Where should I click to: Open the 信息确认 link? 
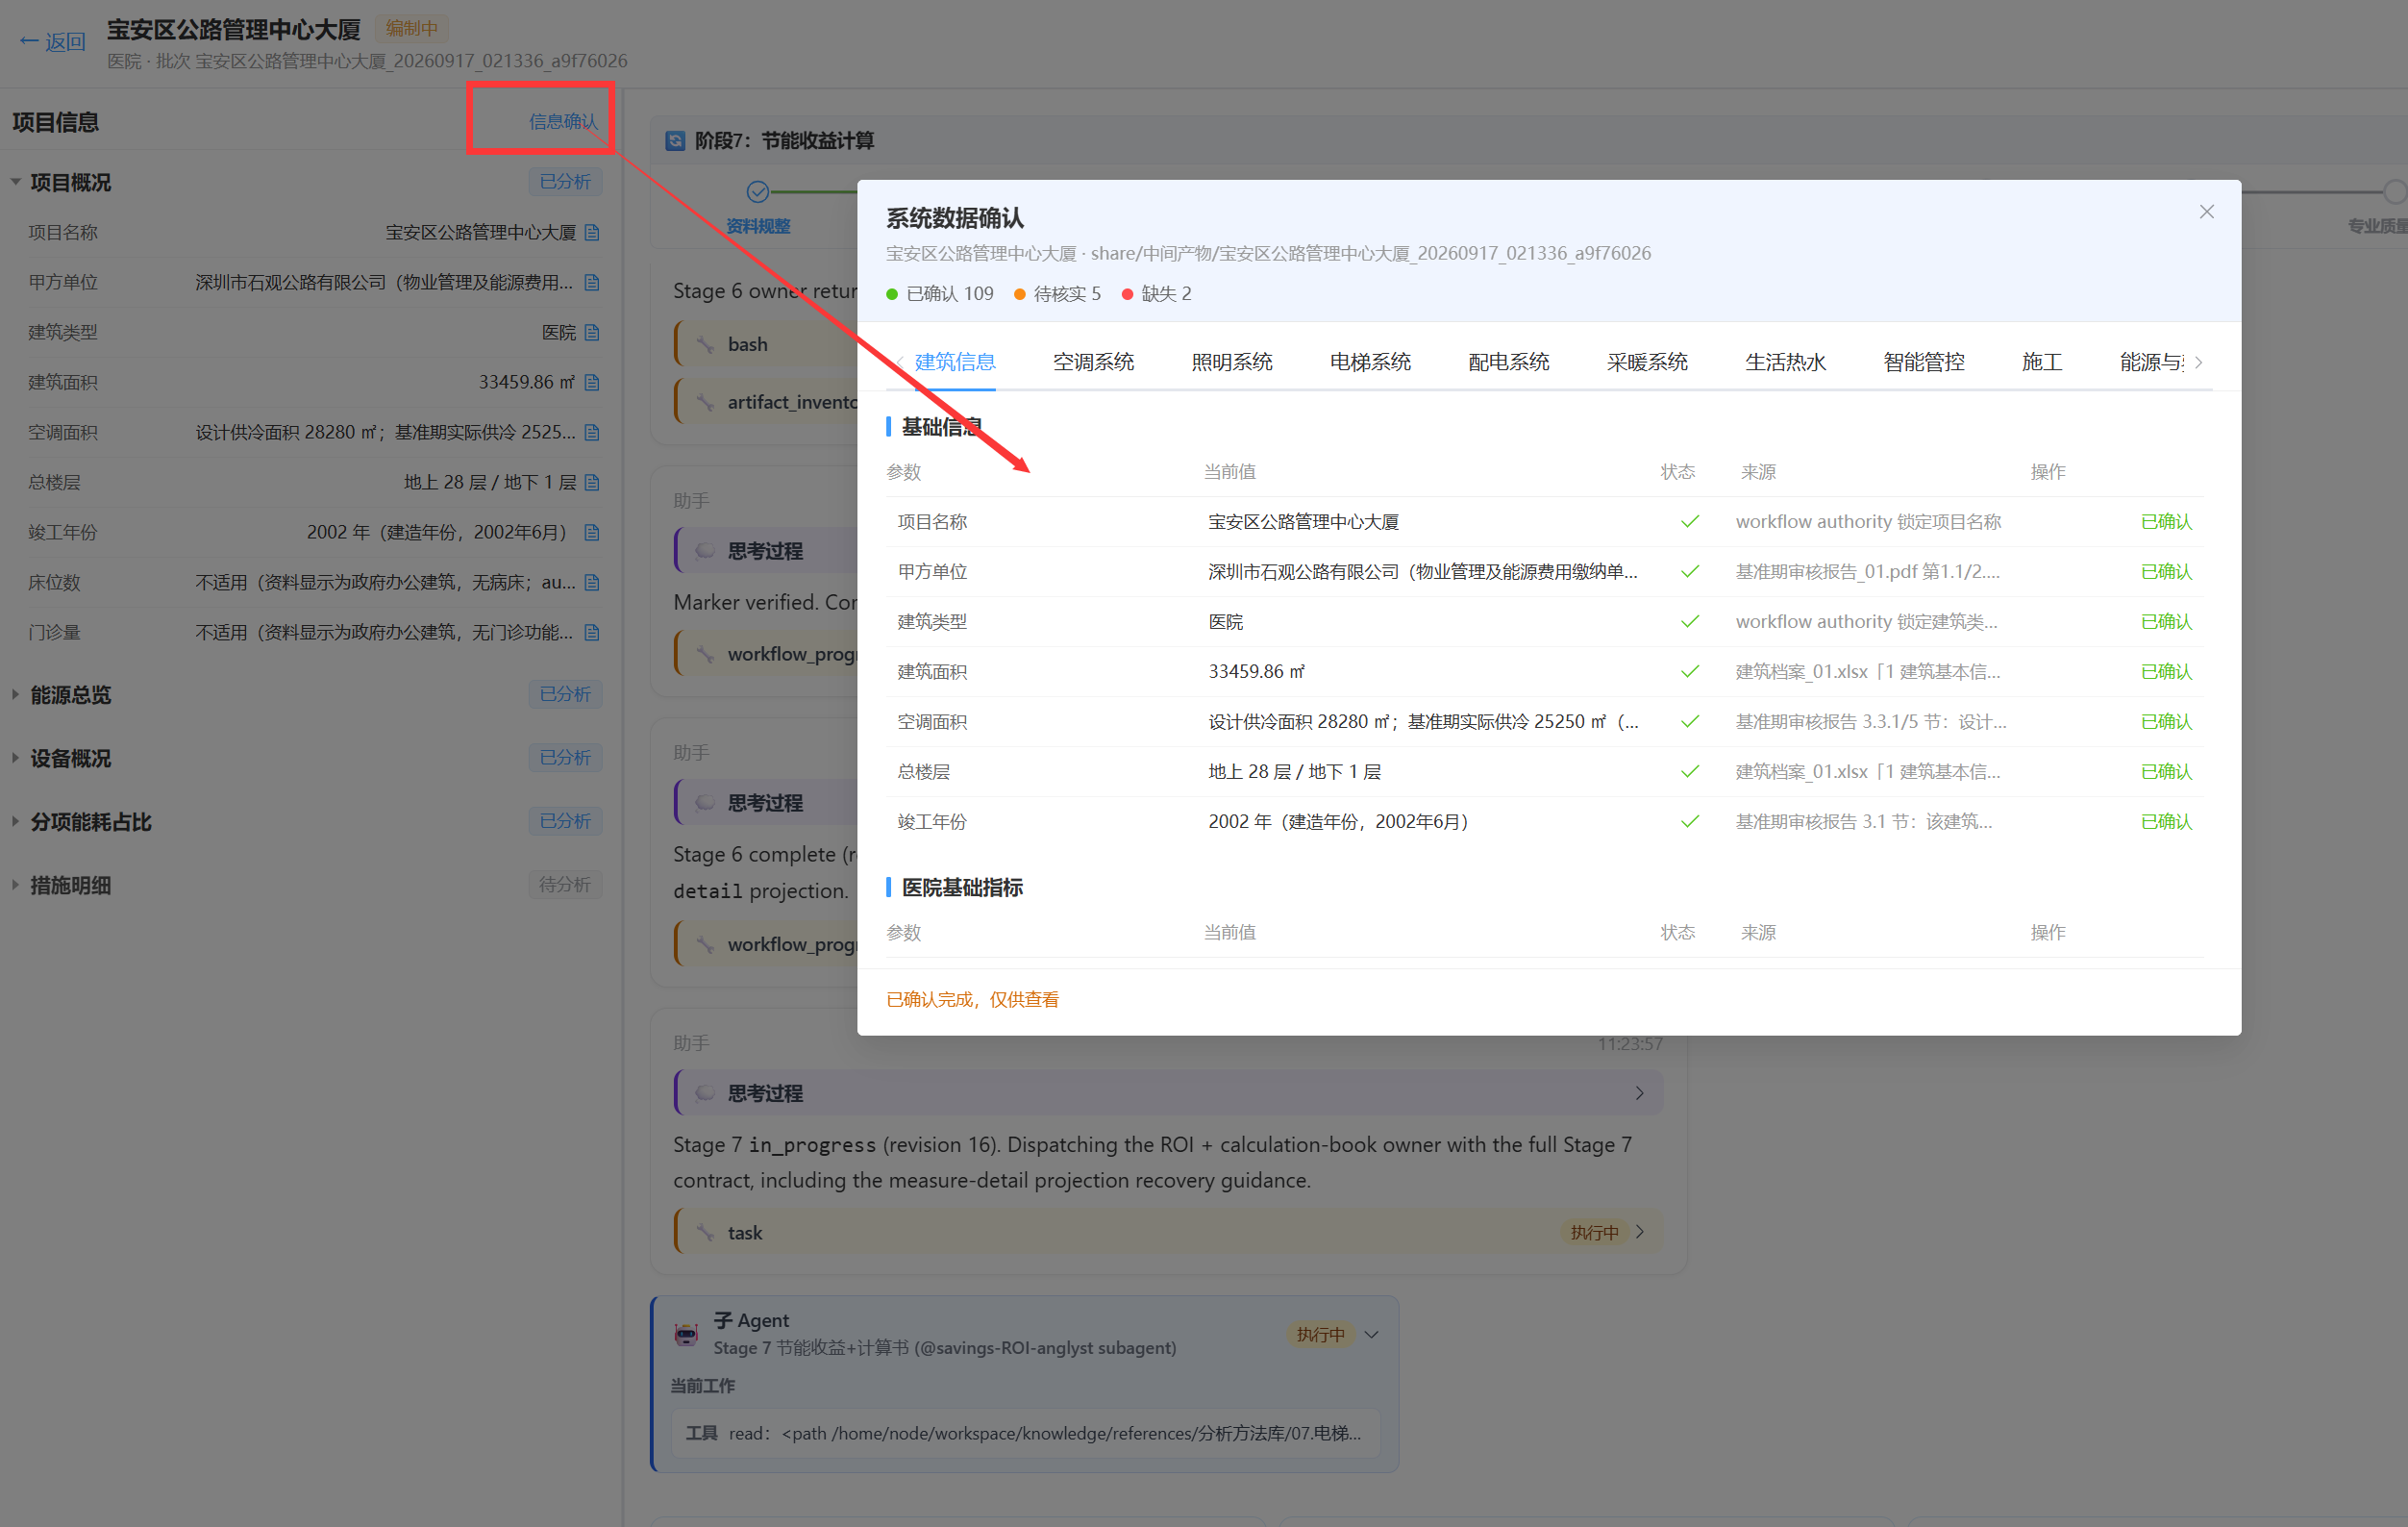pyautogui.click(x=563, y=121)
